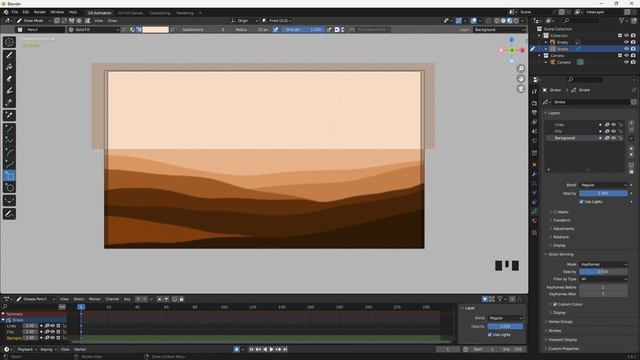Viewport: 640px width, 360px height.
Task: Toggle the camera view icon in viewport
Action: click(x=521, y=89)
